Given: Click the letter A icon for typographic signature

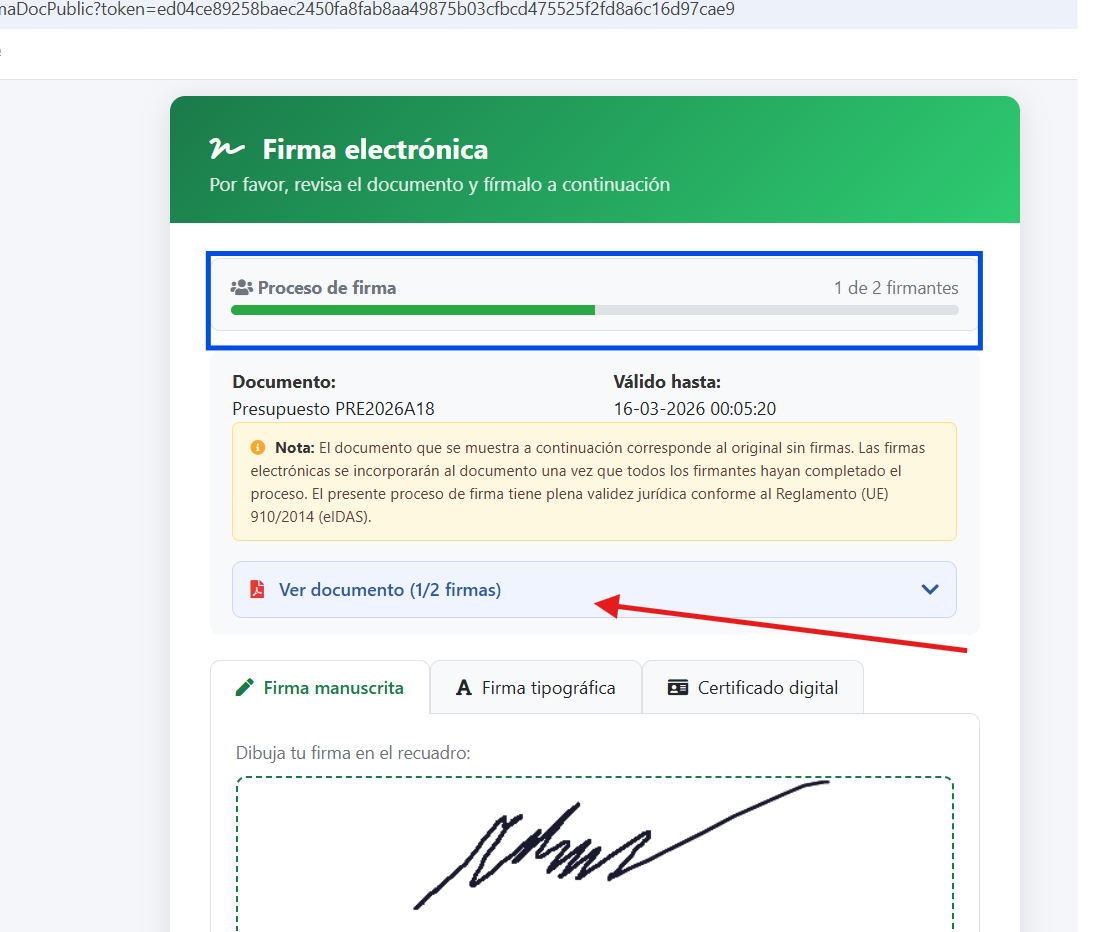Looking at the screenshot, I should point(463,688).
